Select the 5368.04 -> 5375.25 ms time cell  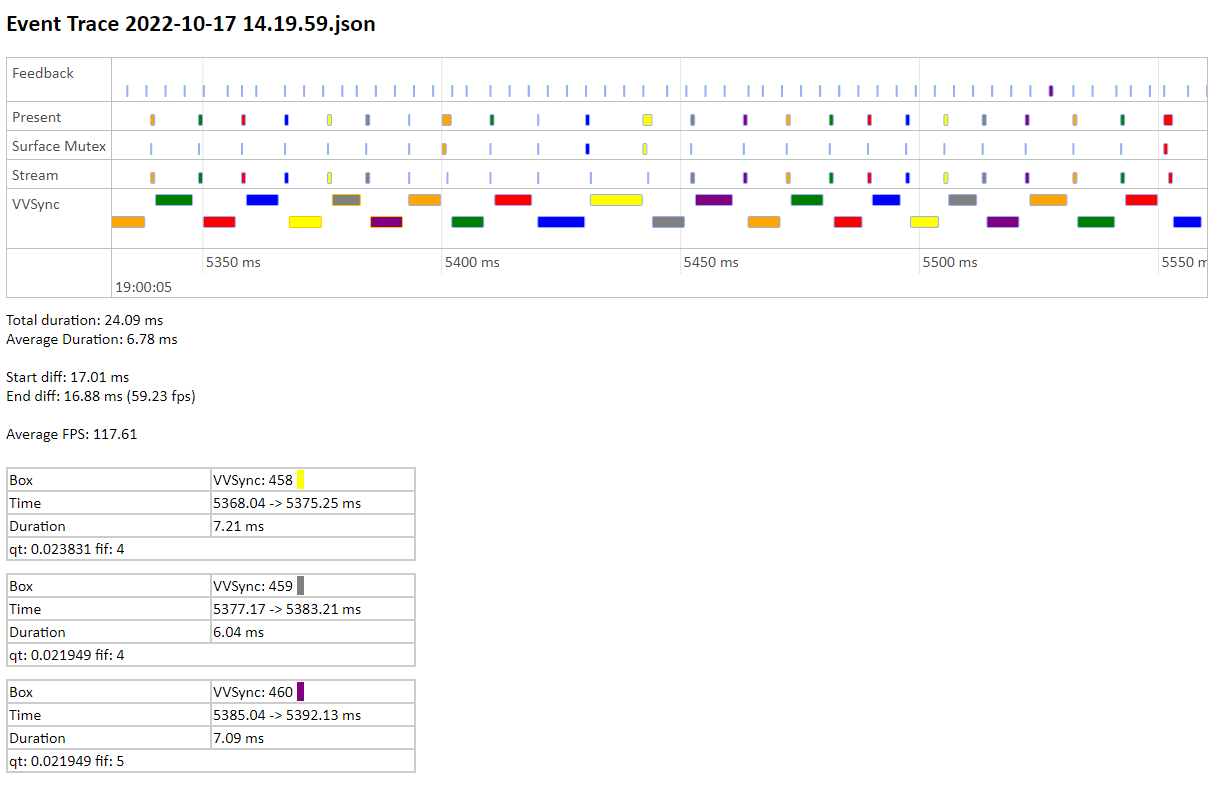(287, 503)
